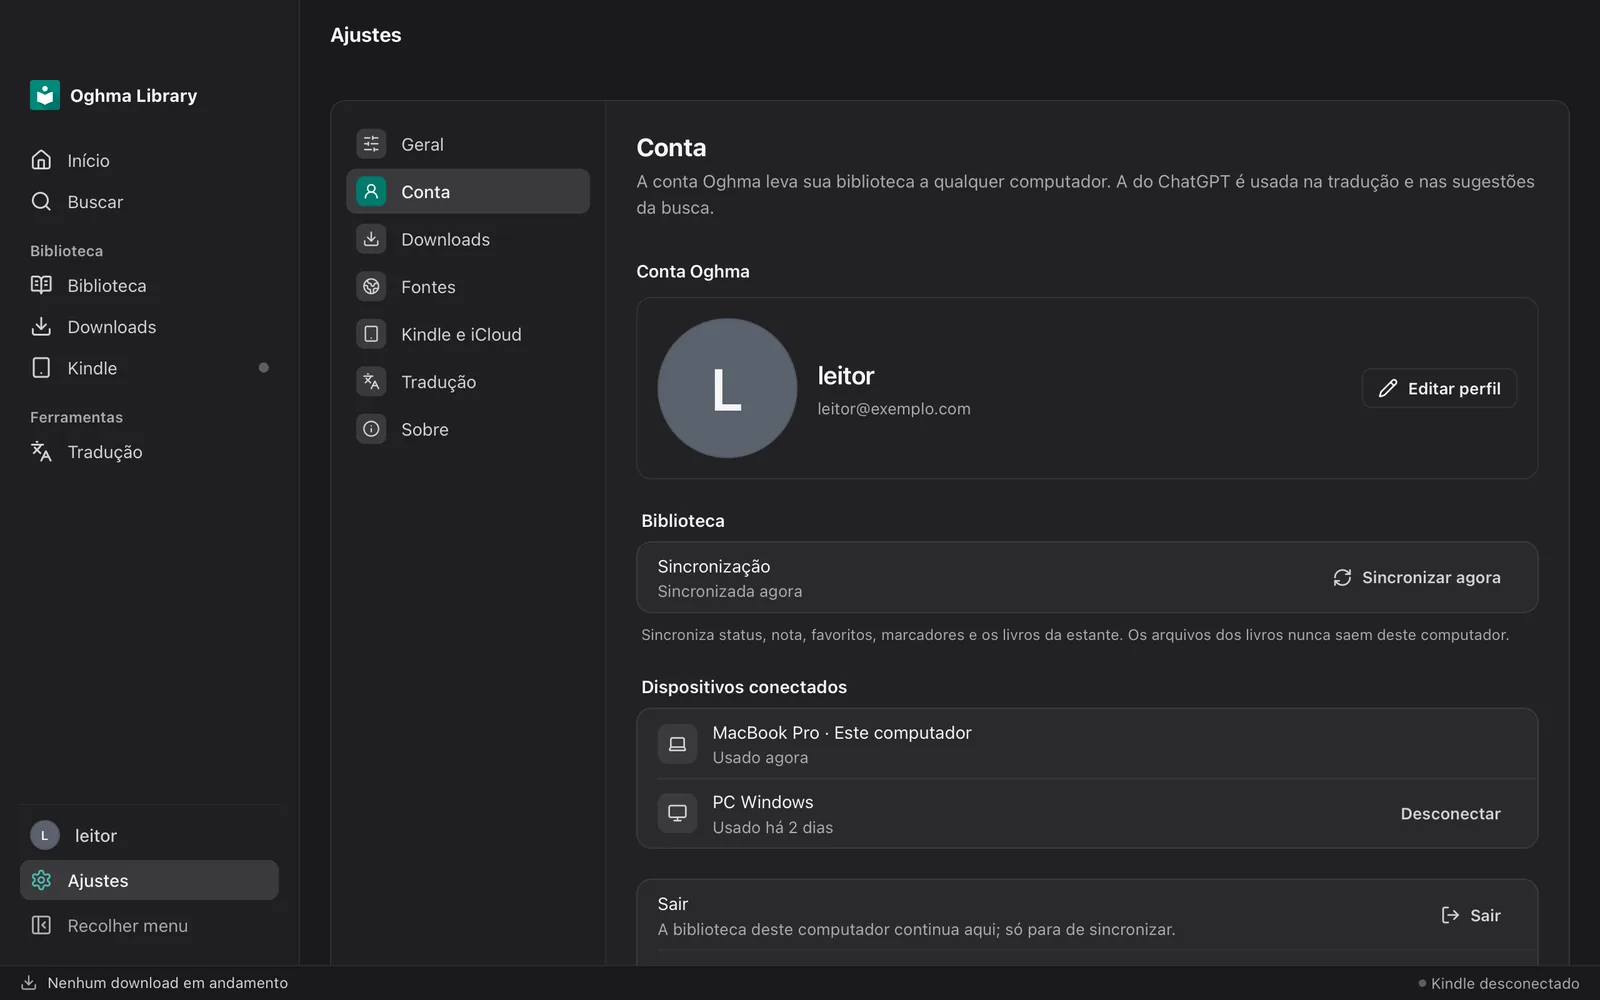Open the leitor account entry in sidebar

point(149,835)
